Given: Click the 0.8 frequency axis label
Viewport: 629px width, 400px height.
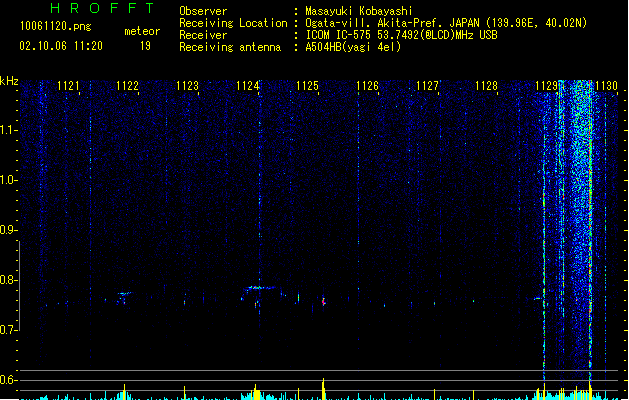Looking at the screenshot, I should click(8, 280).
